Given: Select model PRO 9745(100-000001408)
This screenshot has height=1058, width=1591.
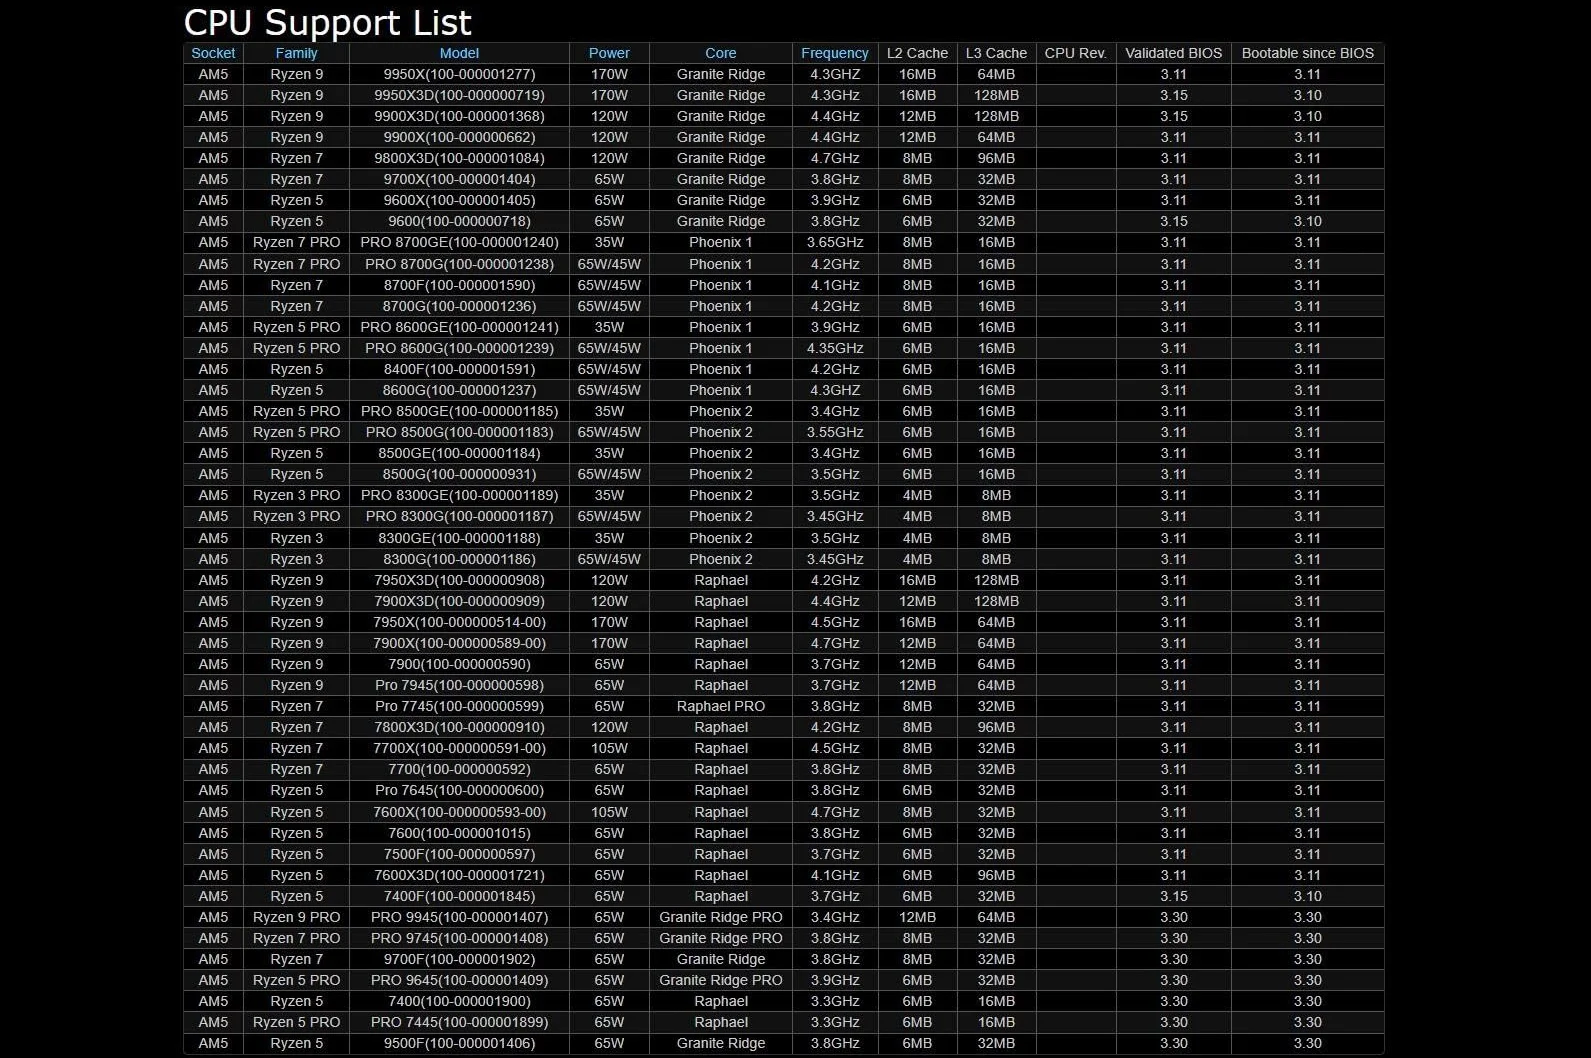Looking at the screenshot, I should 459,938.
